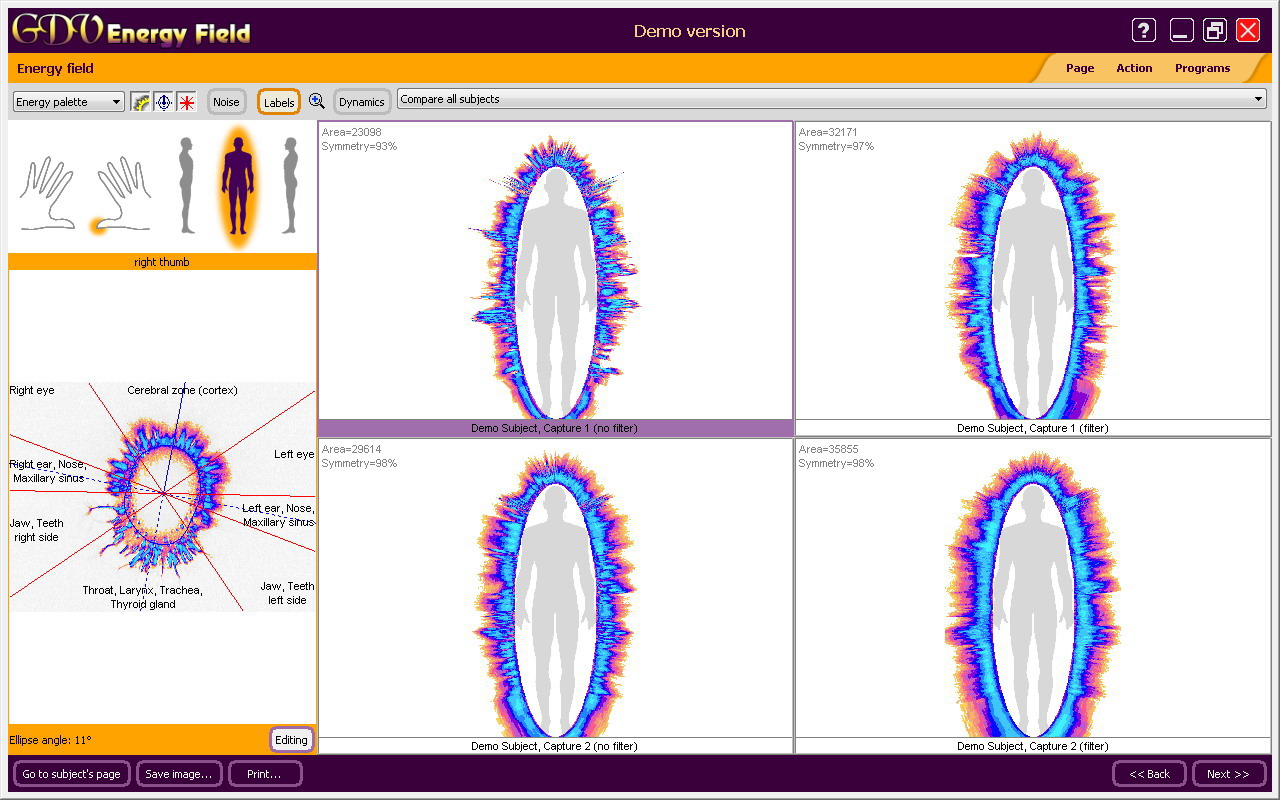1280x800 pixels.
Task: Toggle the Noise button
Action: (x=227, y=102)
